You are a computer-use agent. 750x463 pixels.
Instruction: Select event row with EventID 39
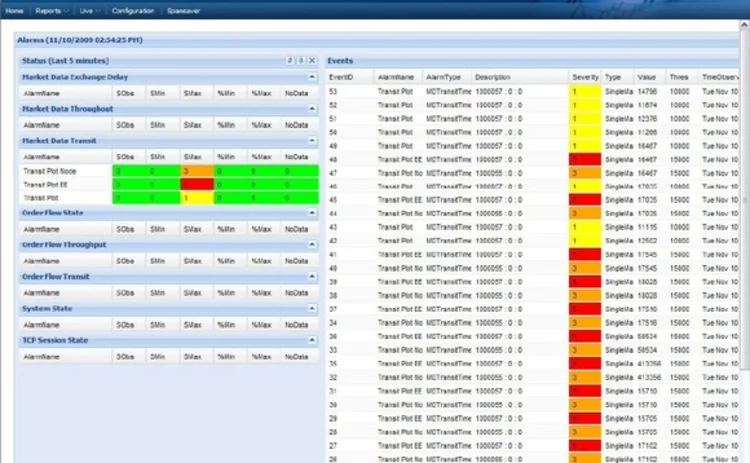532,282
